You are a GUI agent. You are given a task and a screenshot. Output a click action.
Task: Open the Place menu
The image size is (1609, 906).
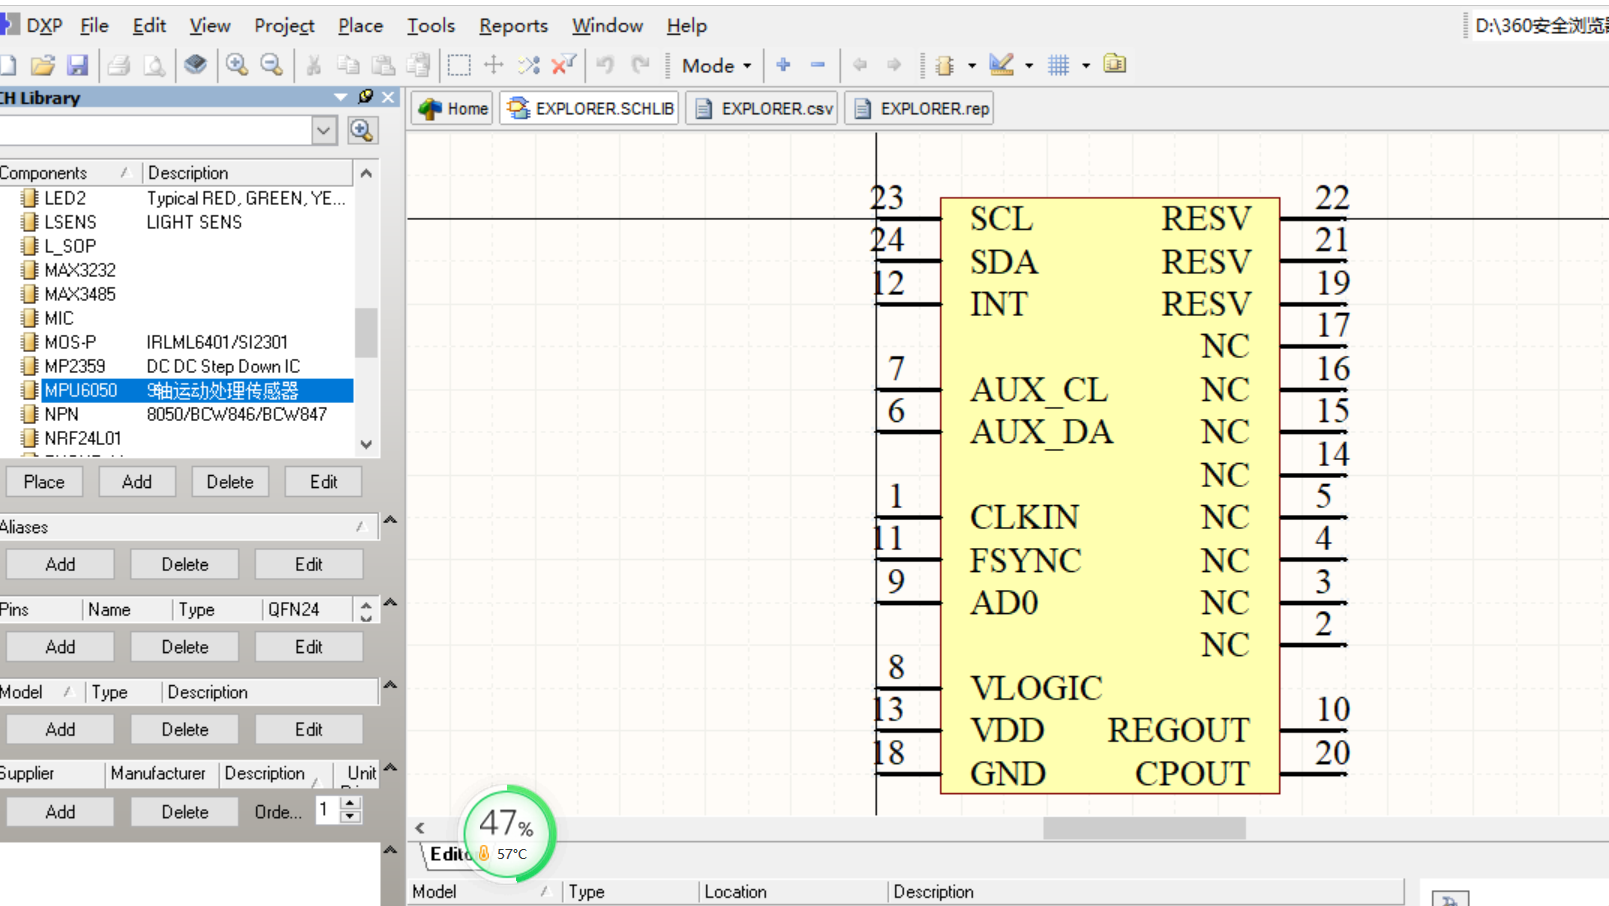coord(360,25)
